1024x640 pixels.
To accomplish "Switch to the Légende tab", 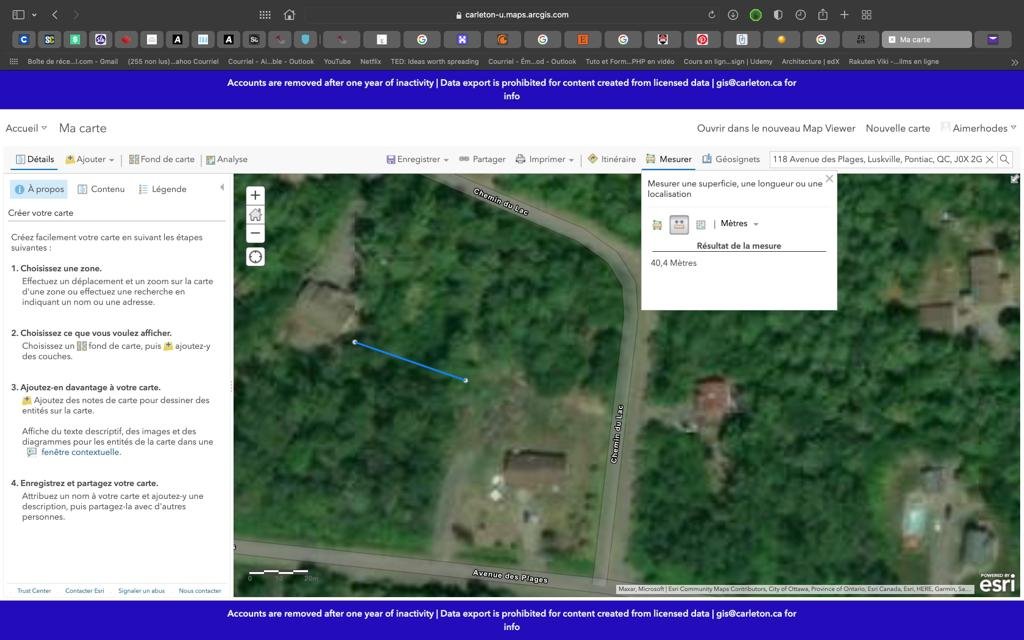I will (162, 189).
